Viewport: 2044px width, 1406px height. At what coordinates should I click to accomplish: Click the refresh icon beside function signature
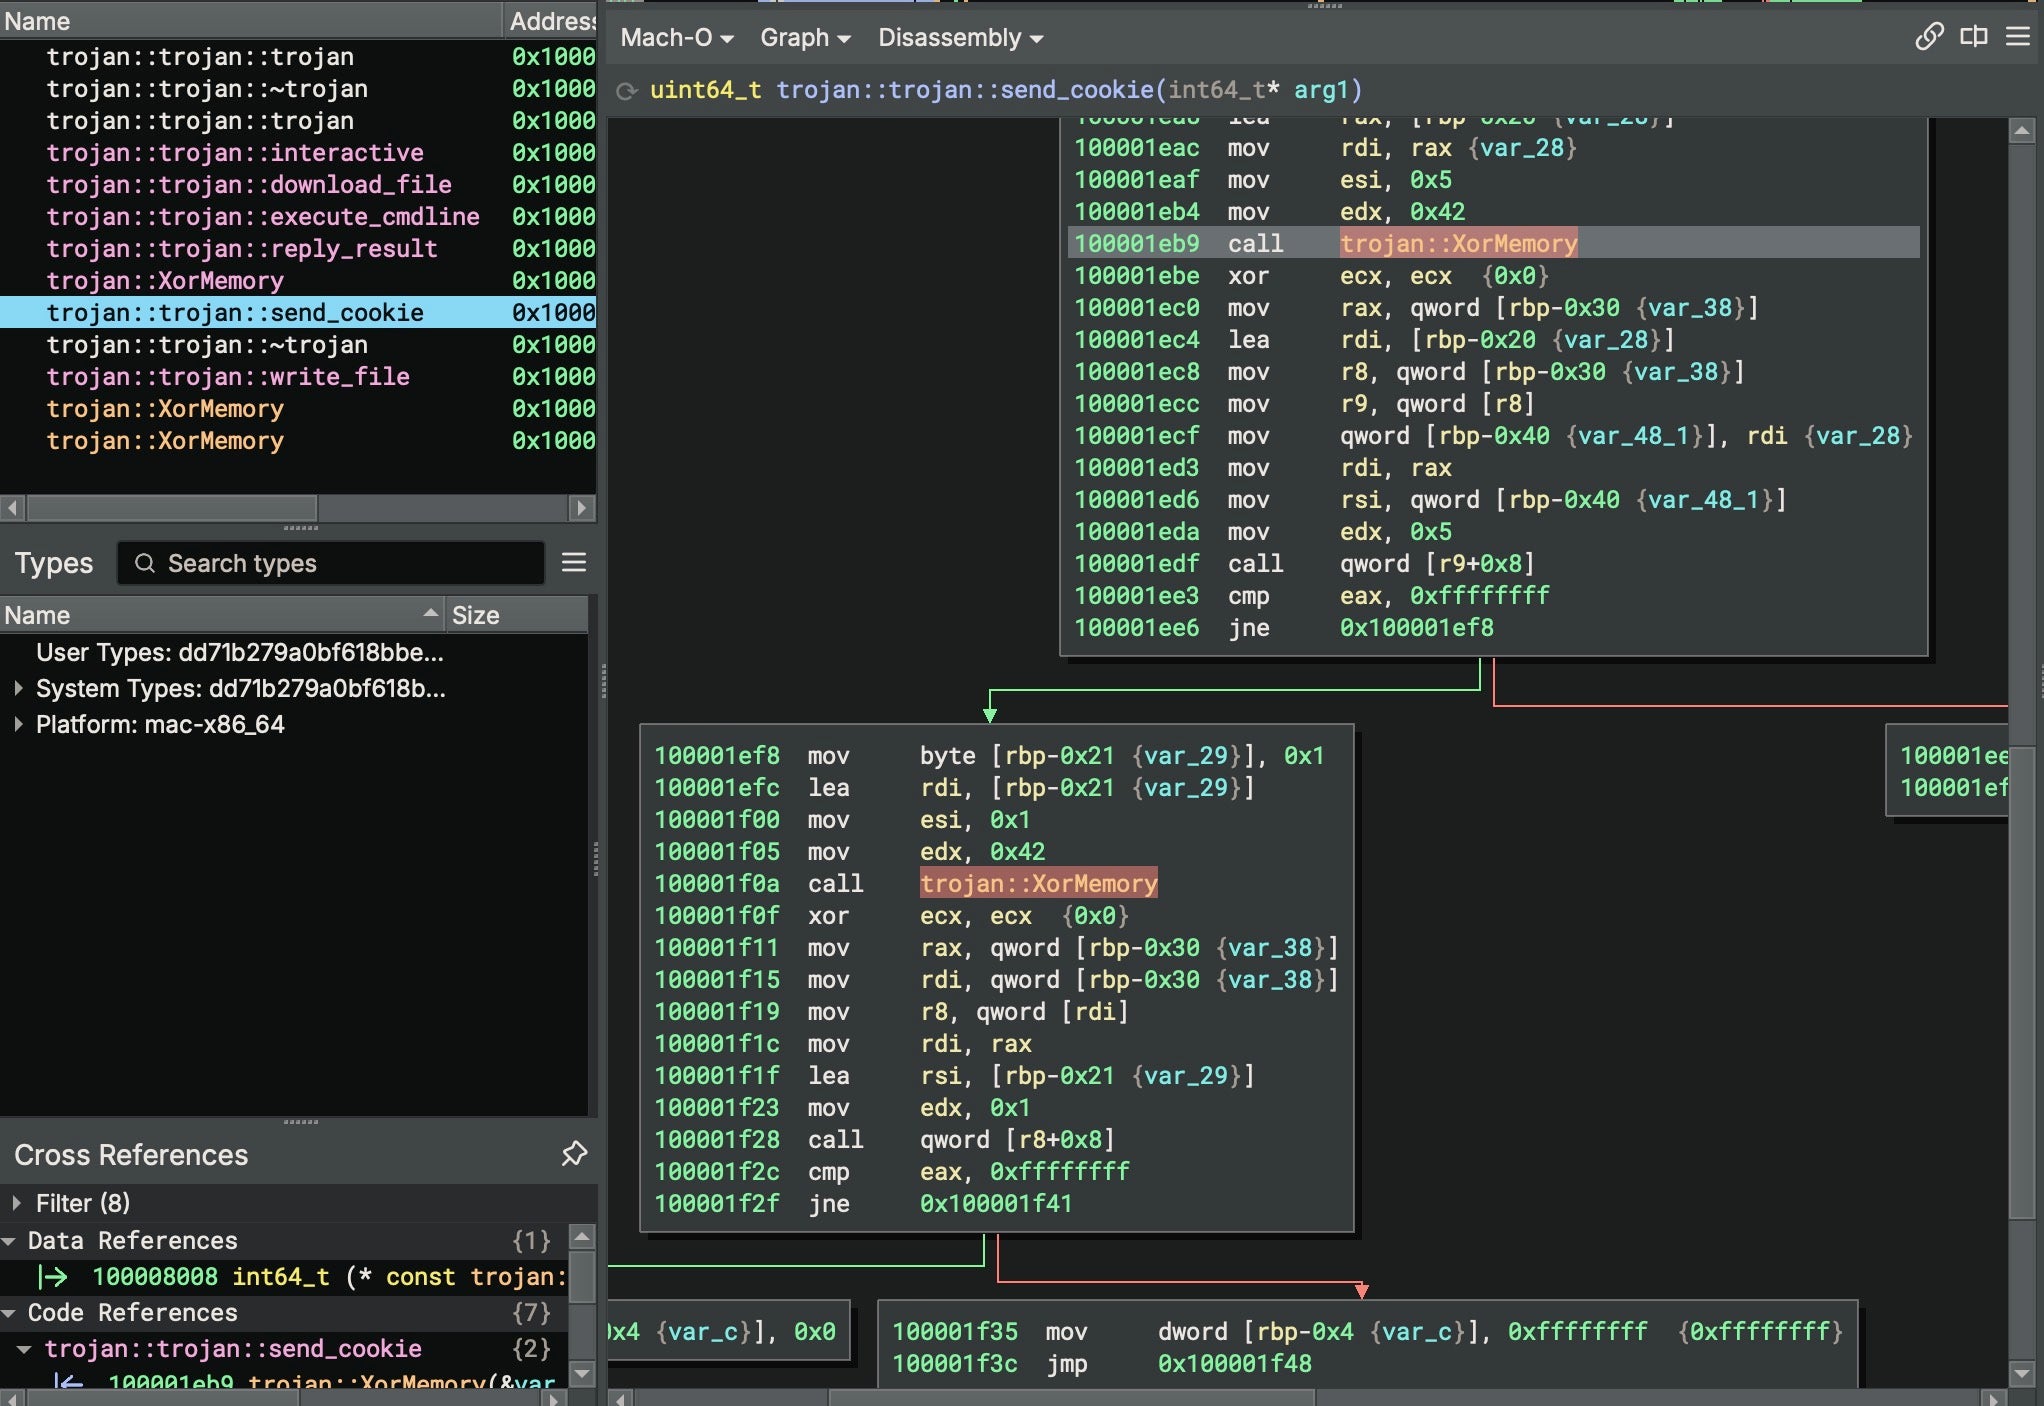[628, 91]
